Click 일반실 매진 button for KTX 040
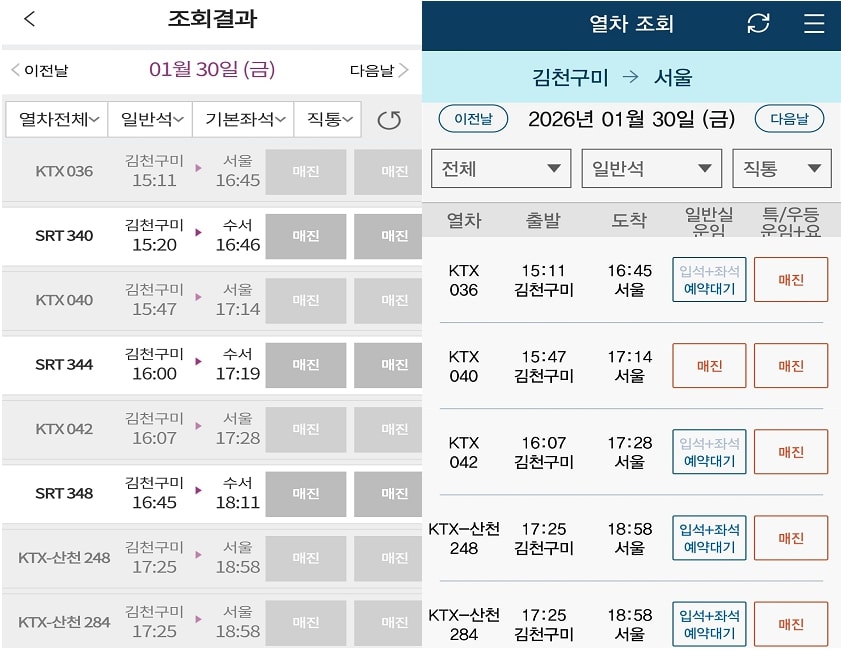841x650 pixels. click(x=709, y=365)
